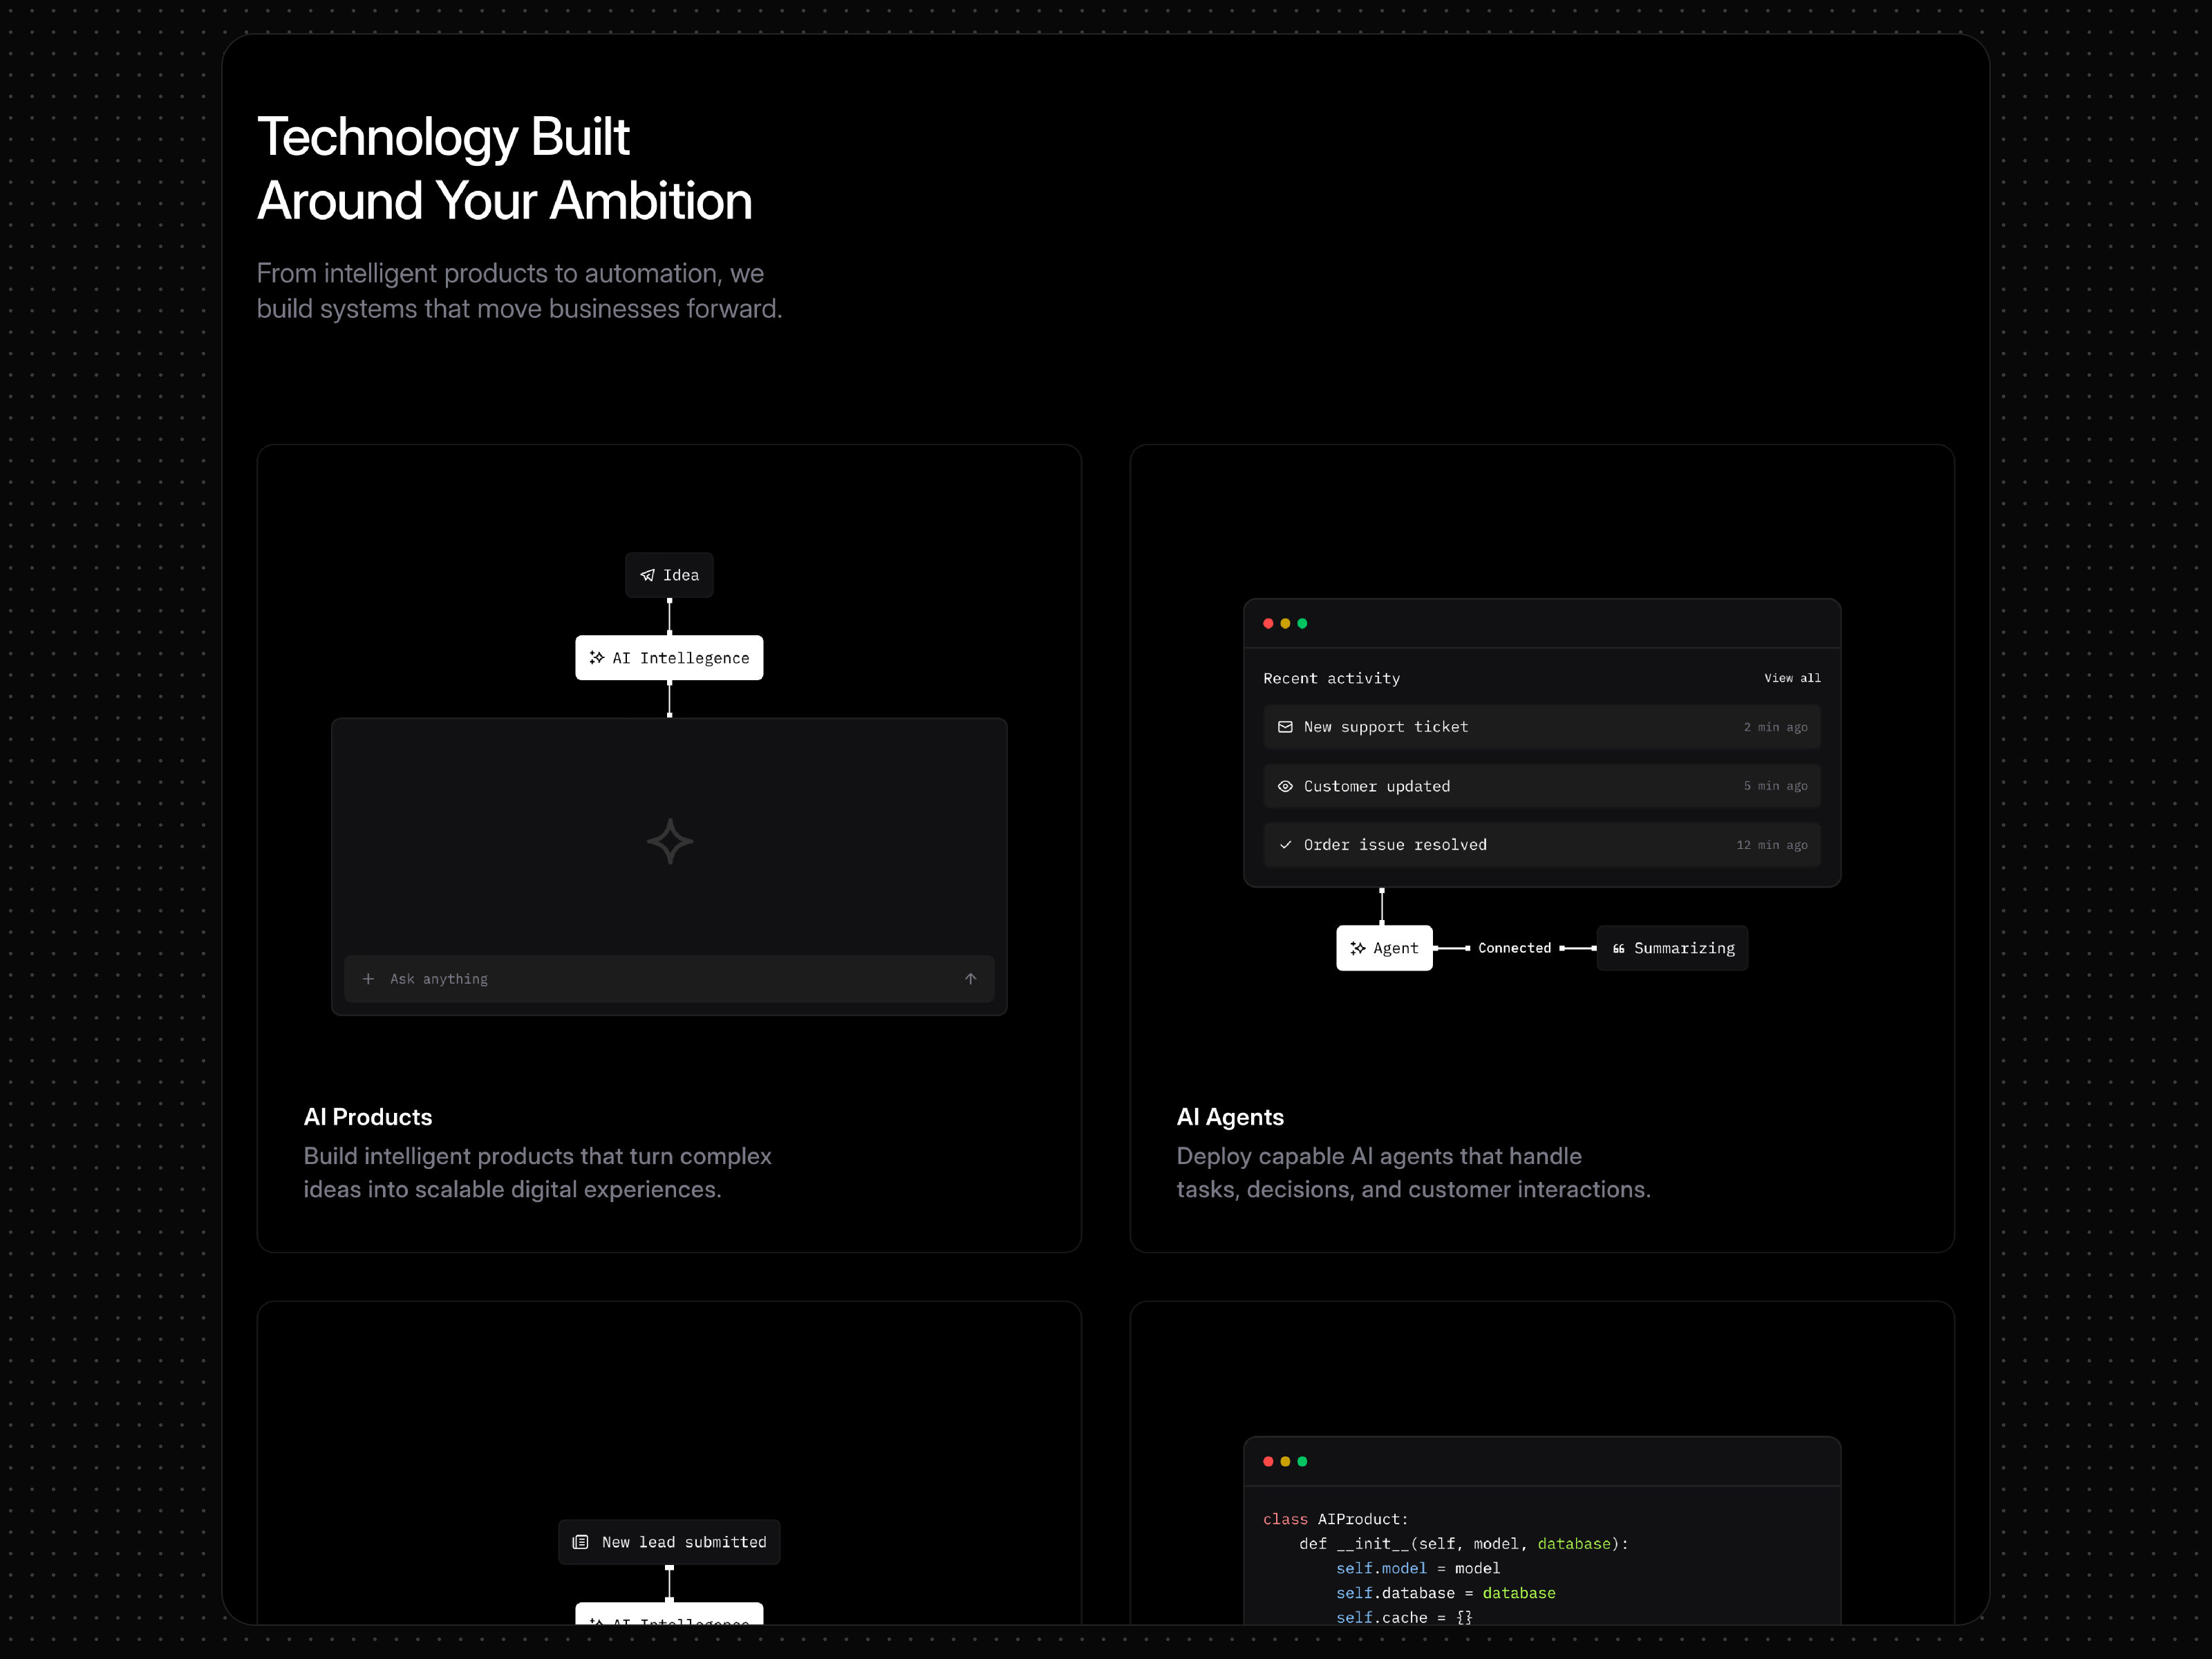Click the Summarizing chip label
The image size is (2212, 1659).
click(1684, 948)
